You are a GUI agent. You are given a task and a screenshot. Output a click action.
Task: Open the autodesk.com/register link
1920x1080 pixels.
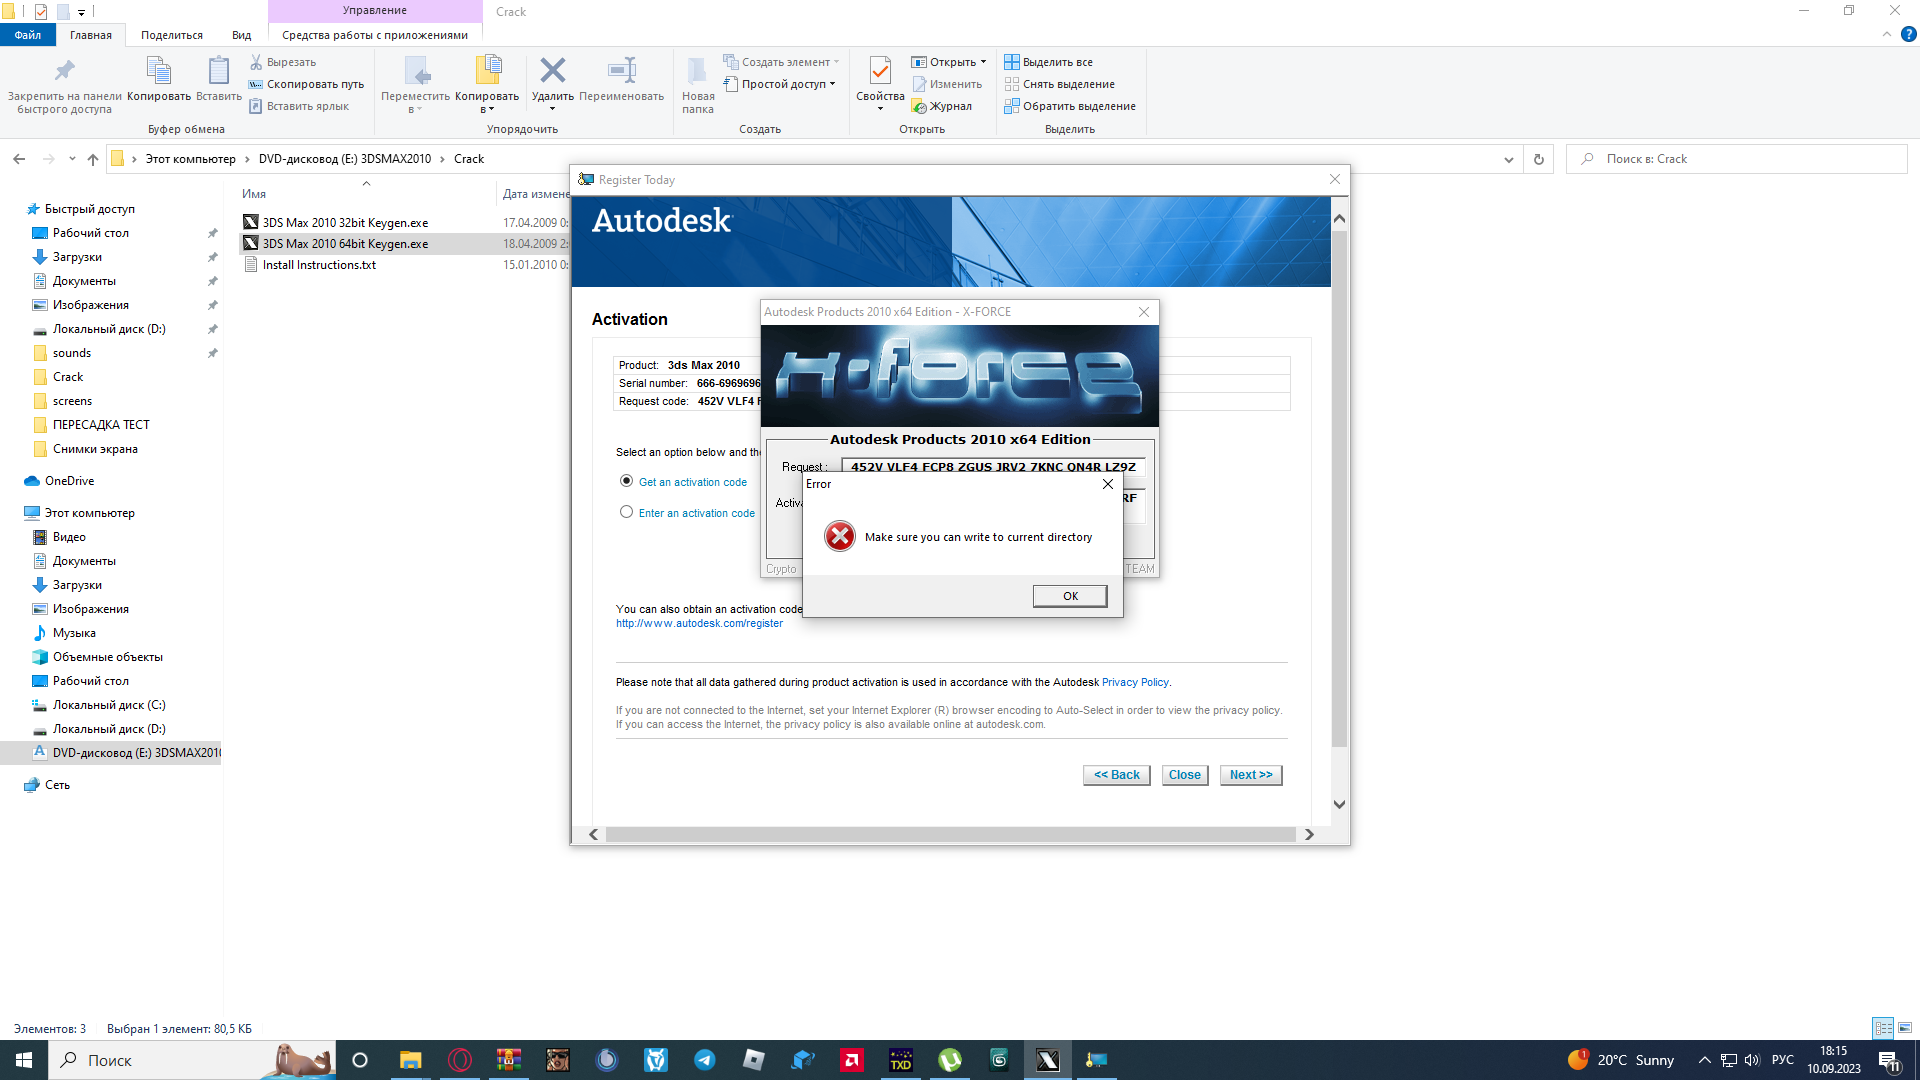[699, 624]
